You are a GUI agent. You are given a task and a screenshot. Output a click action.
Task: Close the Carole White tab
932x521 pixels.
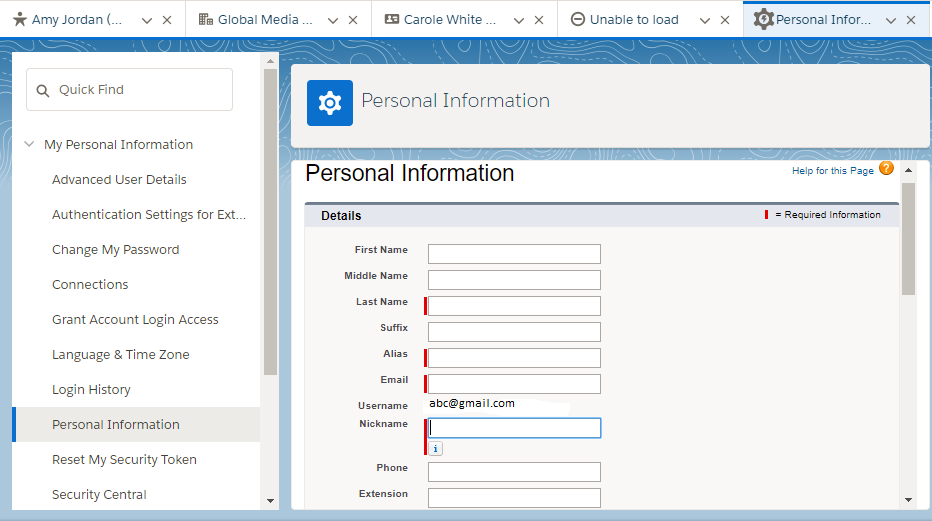click(x=539, y=20)
